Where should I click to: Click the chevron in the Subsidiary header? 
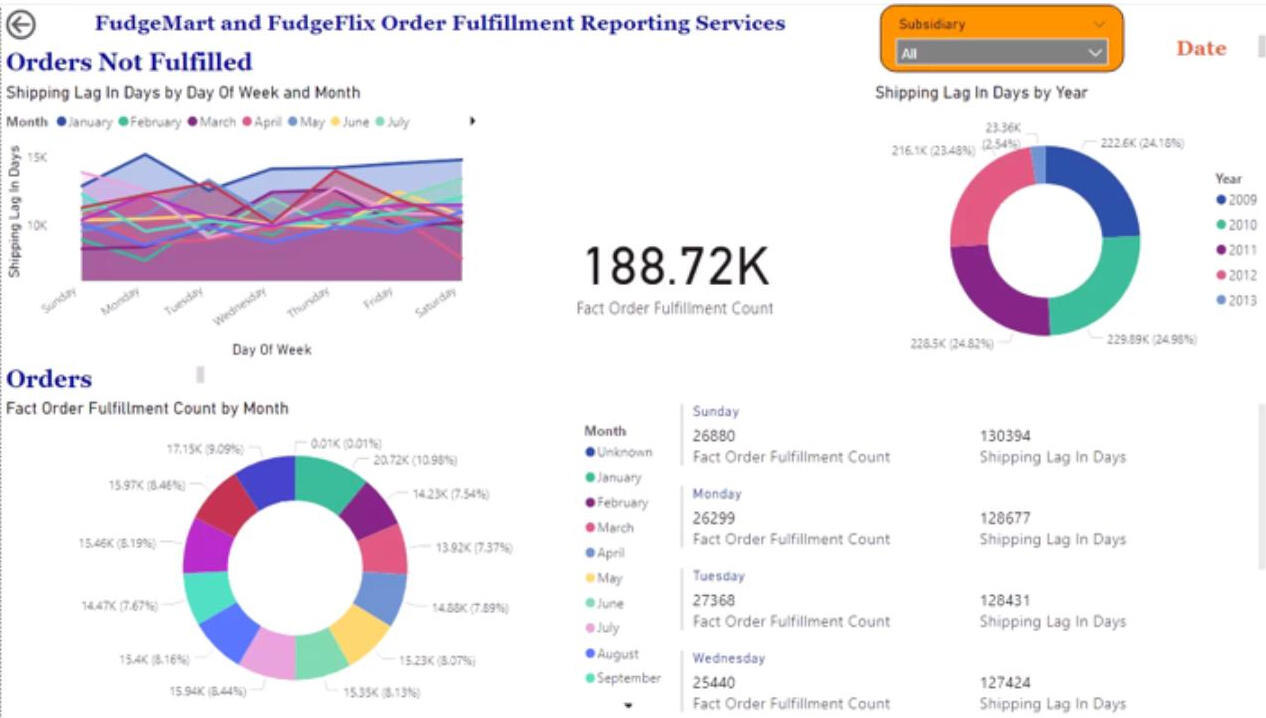pyautogui.click(x=1099, y=24)
